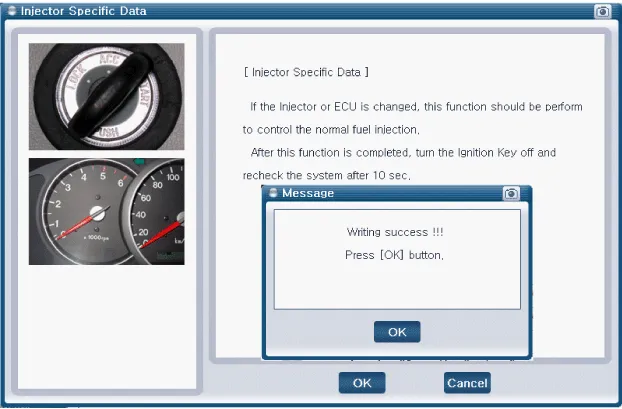This screenshot has height=409, width=622.
Task: Click the app icon beside Injector Specific Data title
Action: click(11, 11)
